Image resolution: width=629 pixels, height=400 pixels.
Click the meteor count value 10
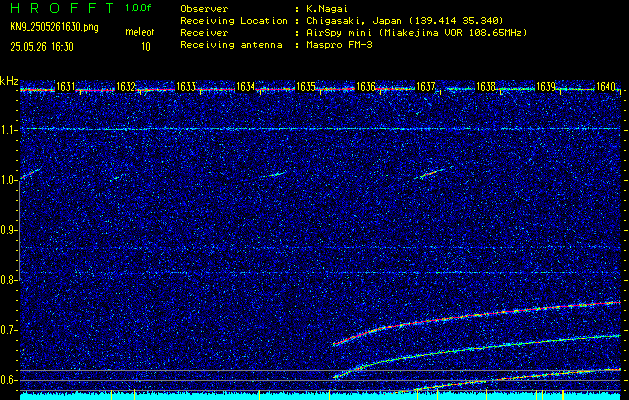pos(146,47)
